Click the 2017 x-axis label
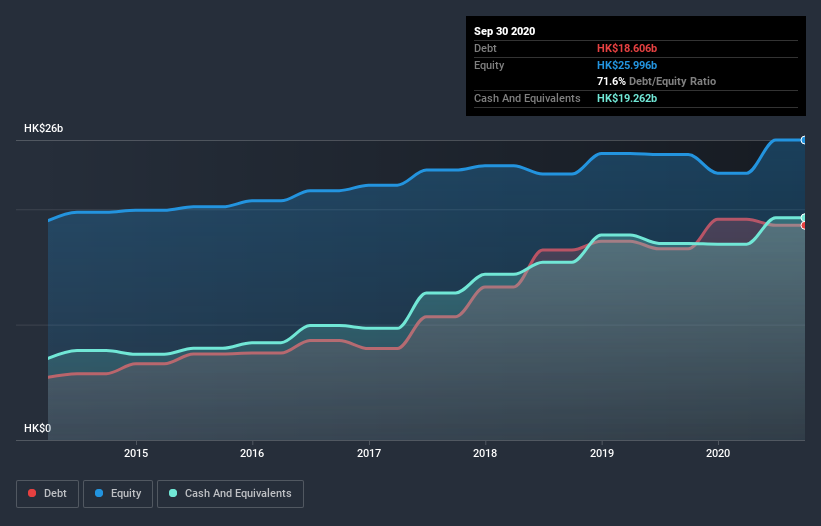This screenshot has height=526, width=821. pyautogui.click(x=369, y=453)
